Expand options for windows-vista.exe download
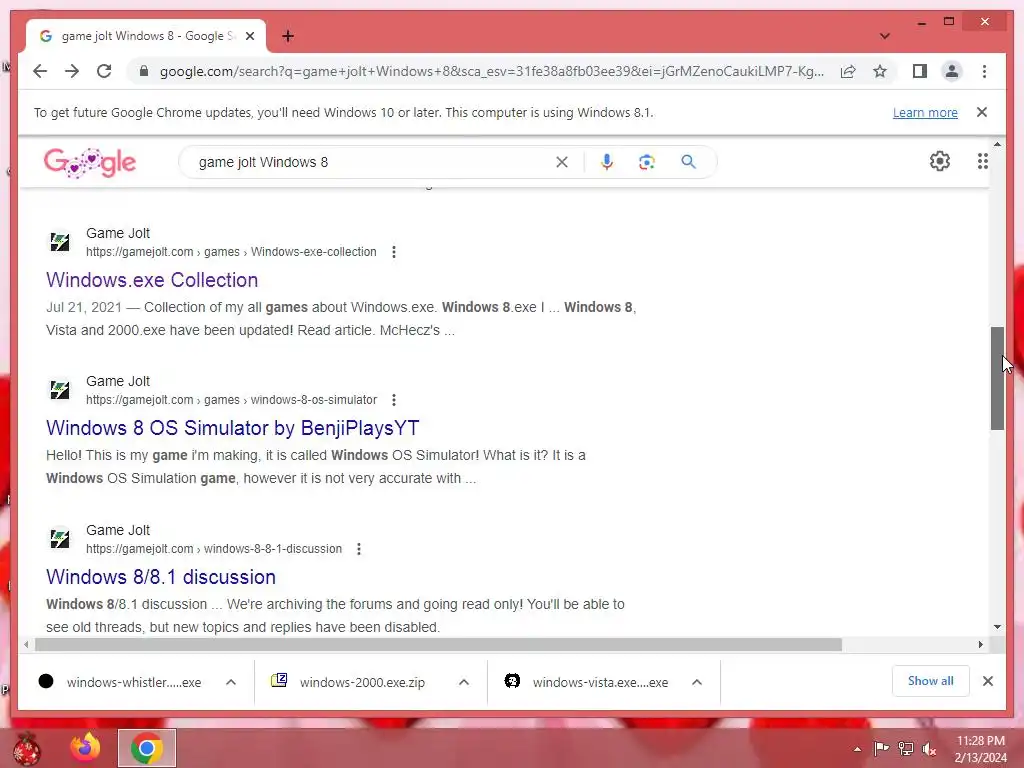Viewport: 1024px width, 768px height. 697,682
